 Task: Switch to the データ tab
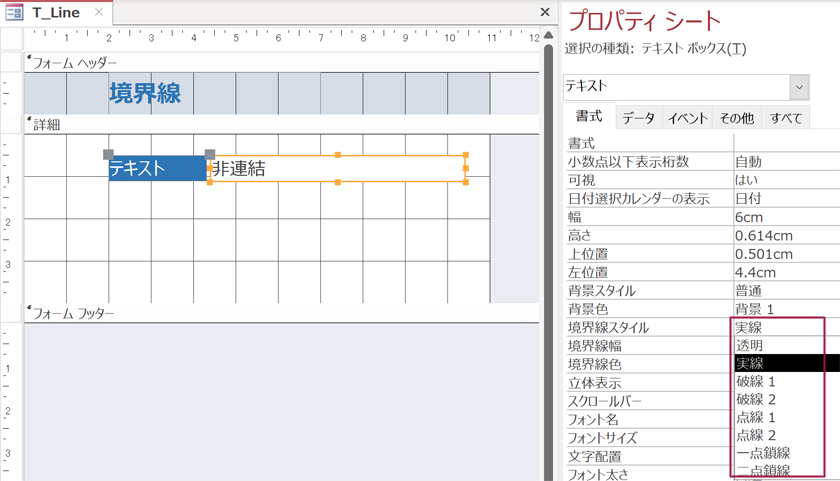coord(638,118)
